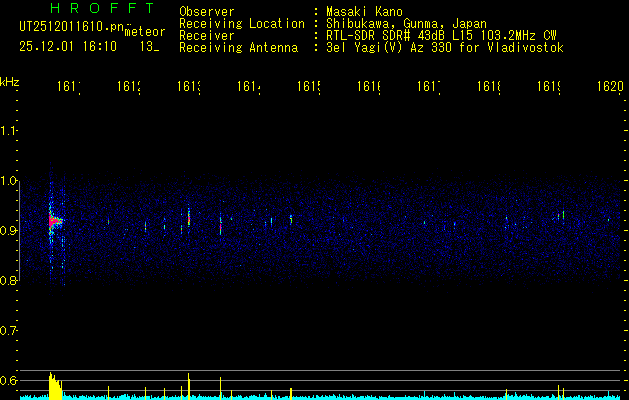Image resolution: width=629 pixels, height=400 pixels.
Task: Click the "Receiver" field label
Action: pos(207,36)
